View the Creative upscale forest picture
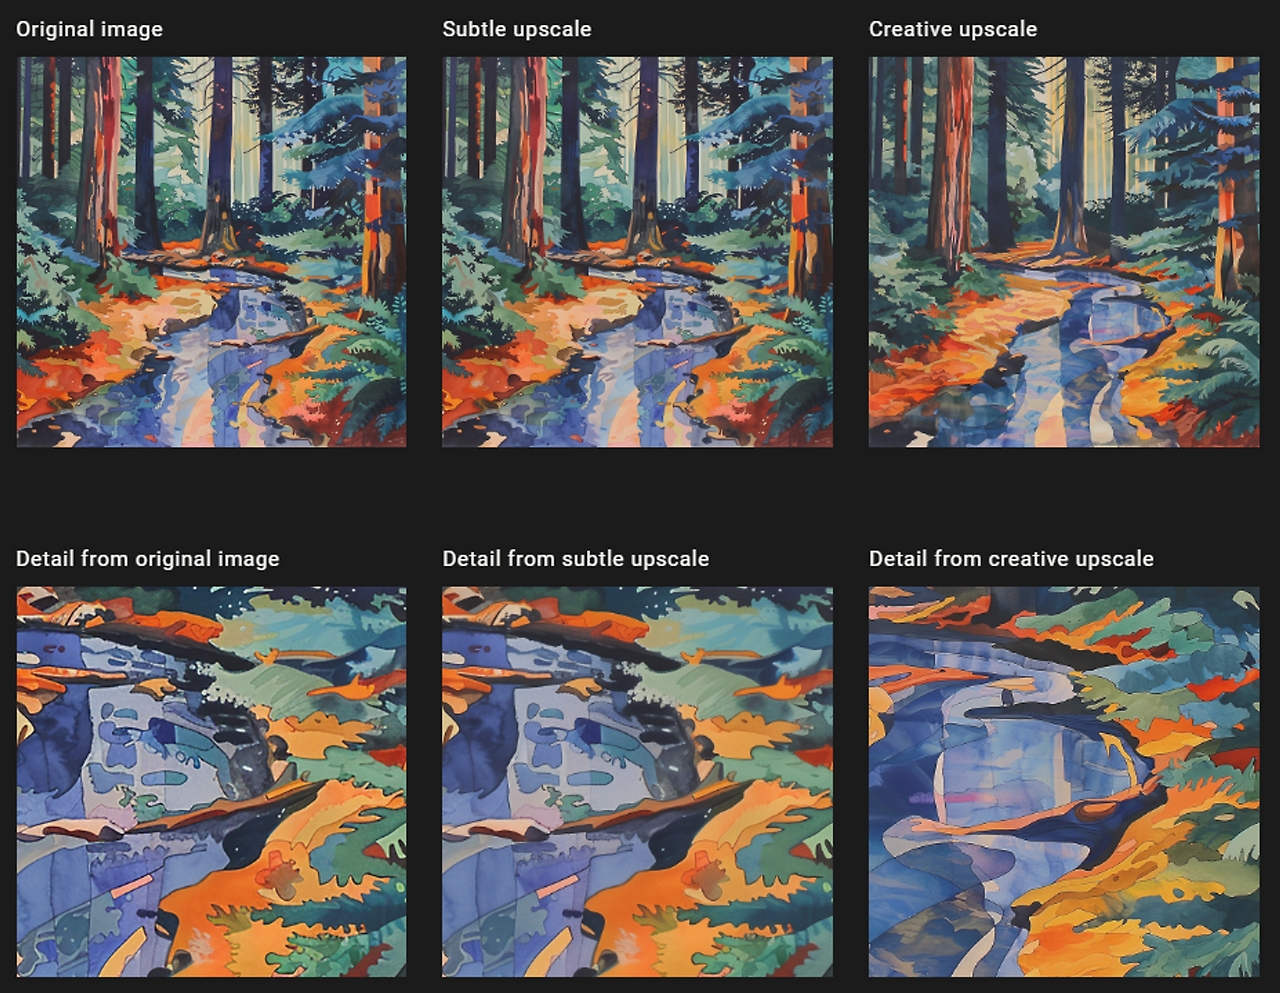The height and width of the screenshot is (993, 1280). click(x=1064, y=251)
